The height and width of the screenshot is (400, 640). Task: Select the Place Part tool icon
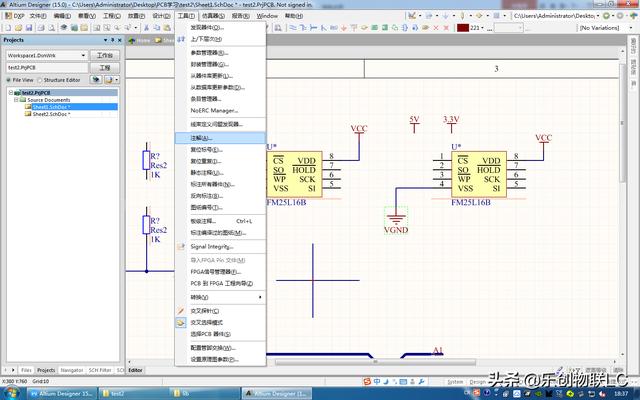click(x=364, y=28)
